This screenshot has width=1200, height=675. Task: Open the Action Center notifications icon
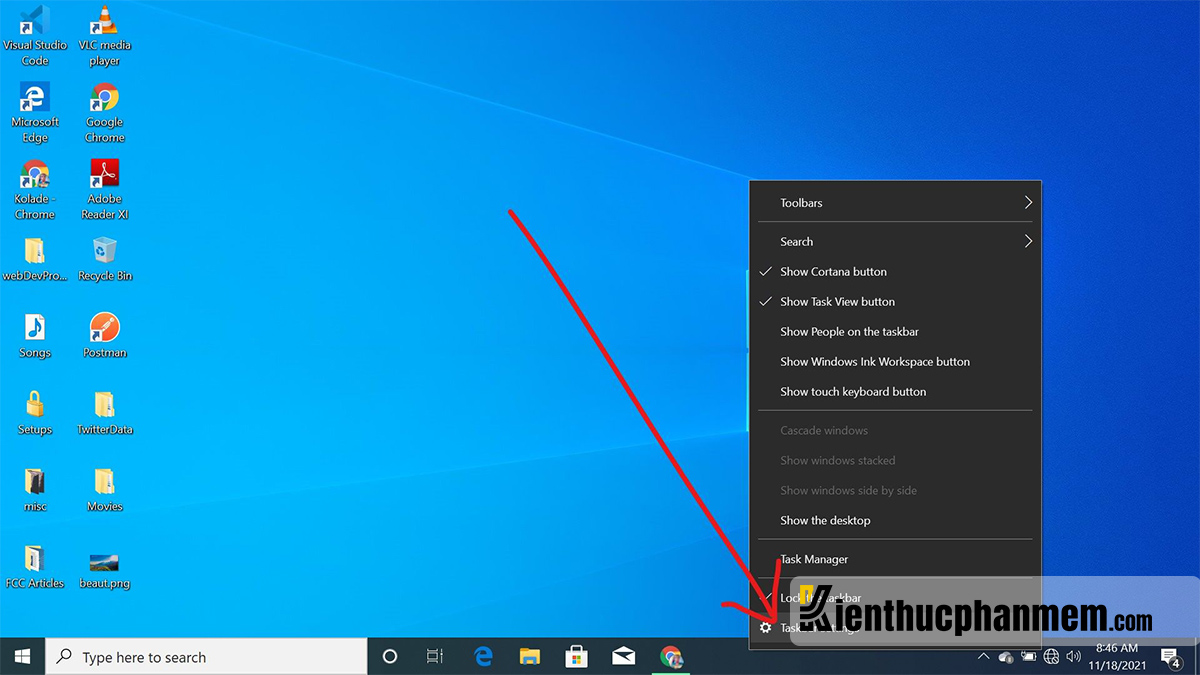(x=1170, y=657)
